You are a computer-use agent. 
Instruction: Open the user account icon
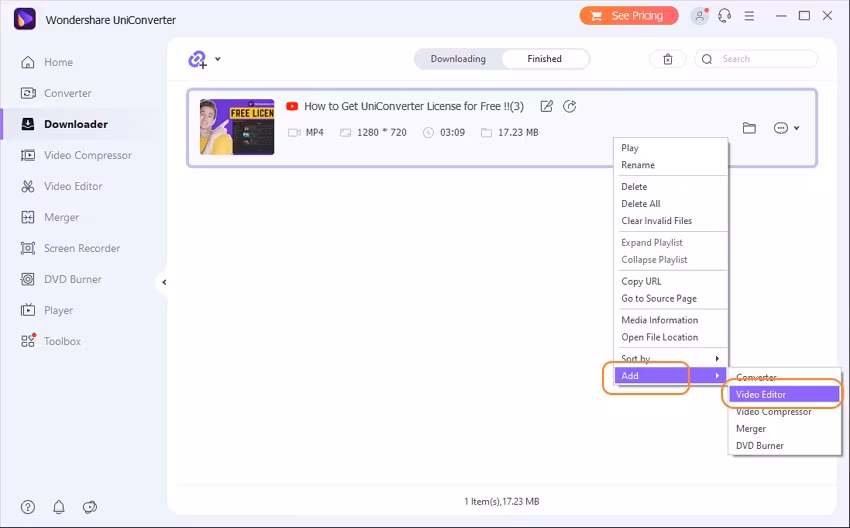(x=699, y=16)
